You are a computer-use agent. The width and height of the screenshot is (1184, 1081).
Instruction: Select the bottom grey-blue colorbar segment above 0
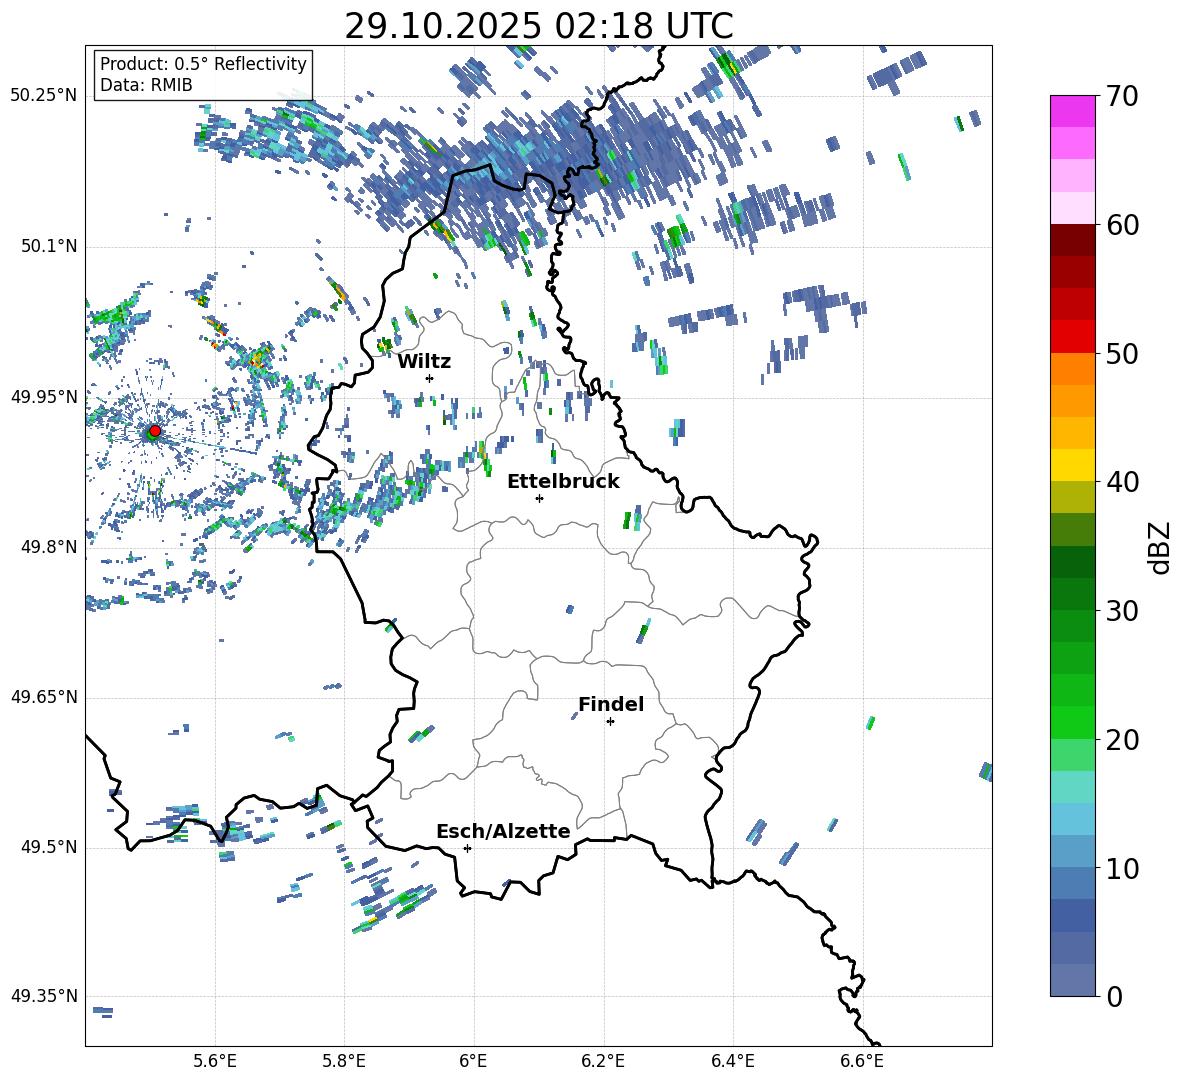pyautogui.click(x=1073, y=980)
